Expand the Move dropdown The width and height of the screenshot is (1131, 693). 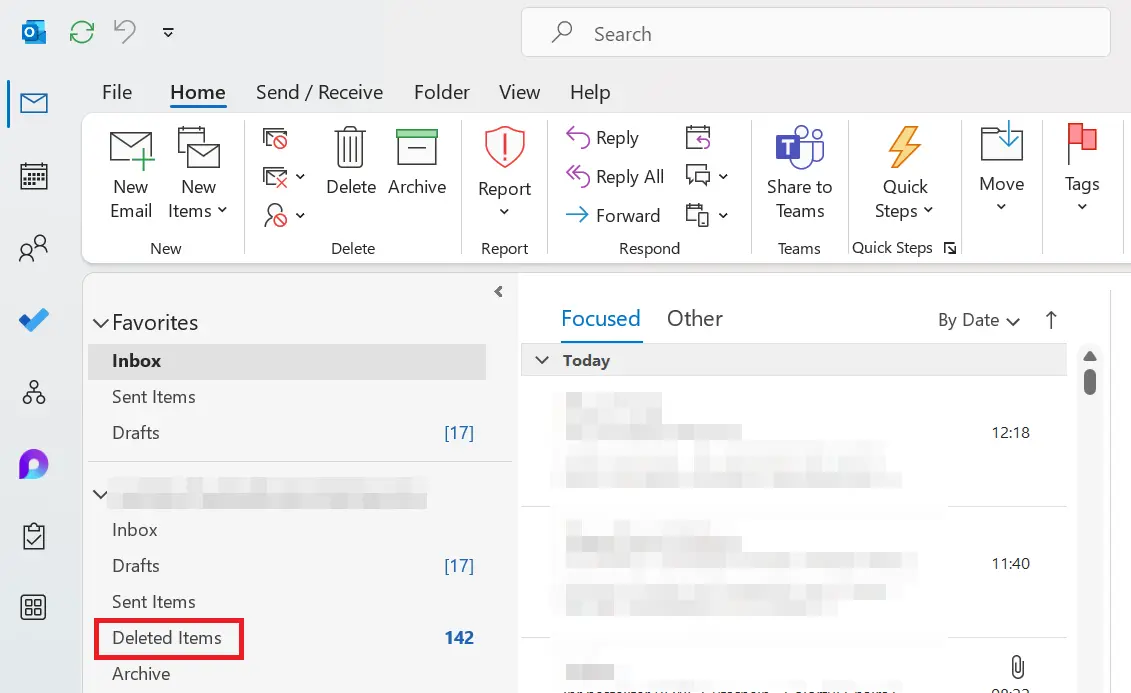pos(1001,207)
